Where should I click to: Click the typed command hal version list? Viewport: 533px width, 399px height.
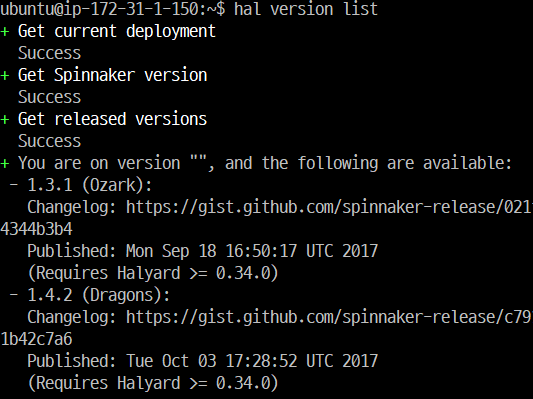click(x=306, y=9)
